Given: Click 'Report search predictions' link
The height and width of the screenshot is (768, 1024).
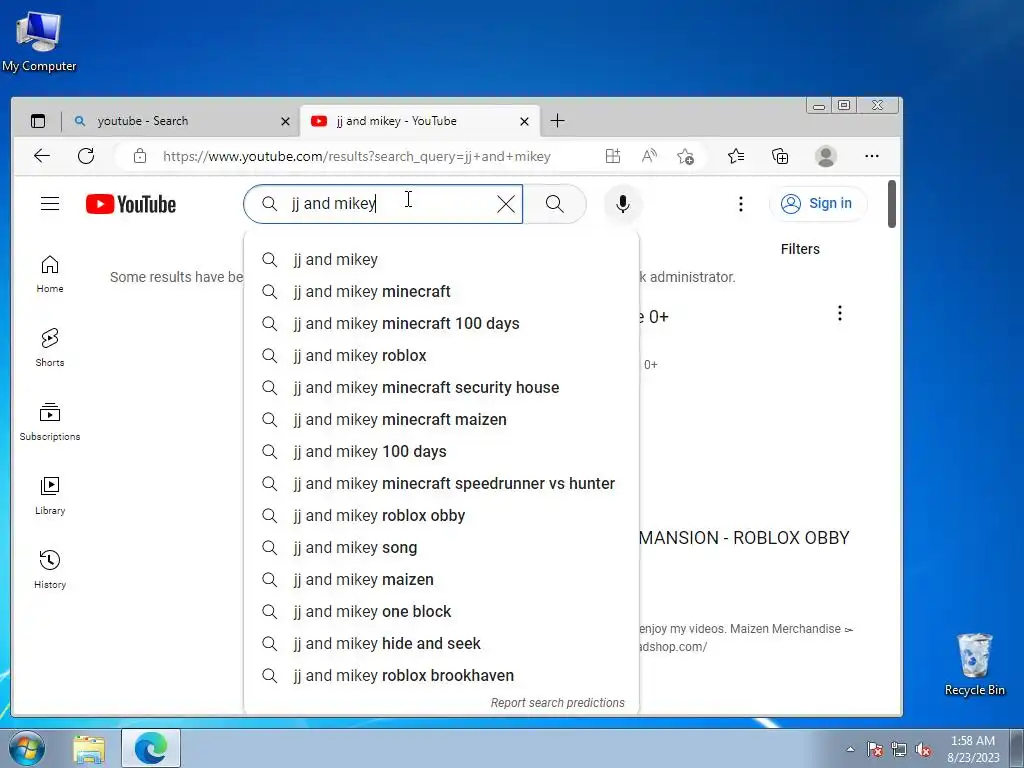Looking at the screenshot, I should [x=557, y=703].
